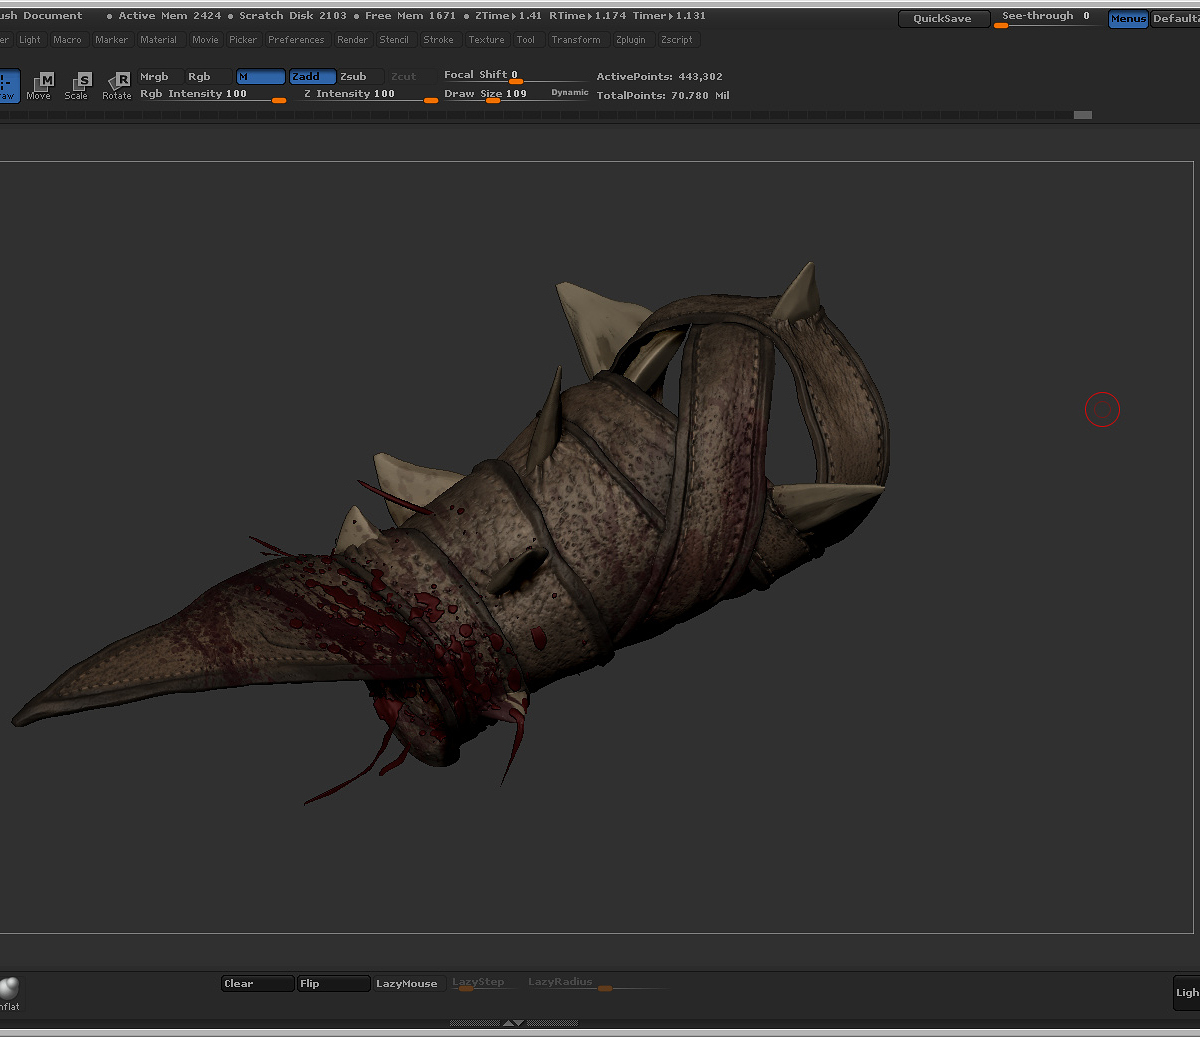Click the ZTime 1.41 readout
The width and height of the screenshot is (1200, 1037).
click(x=509, y=16)
